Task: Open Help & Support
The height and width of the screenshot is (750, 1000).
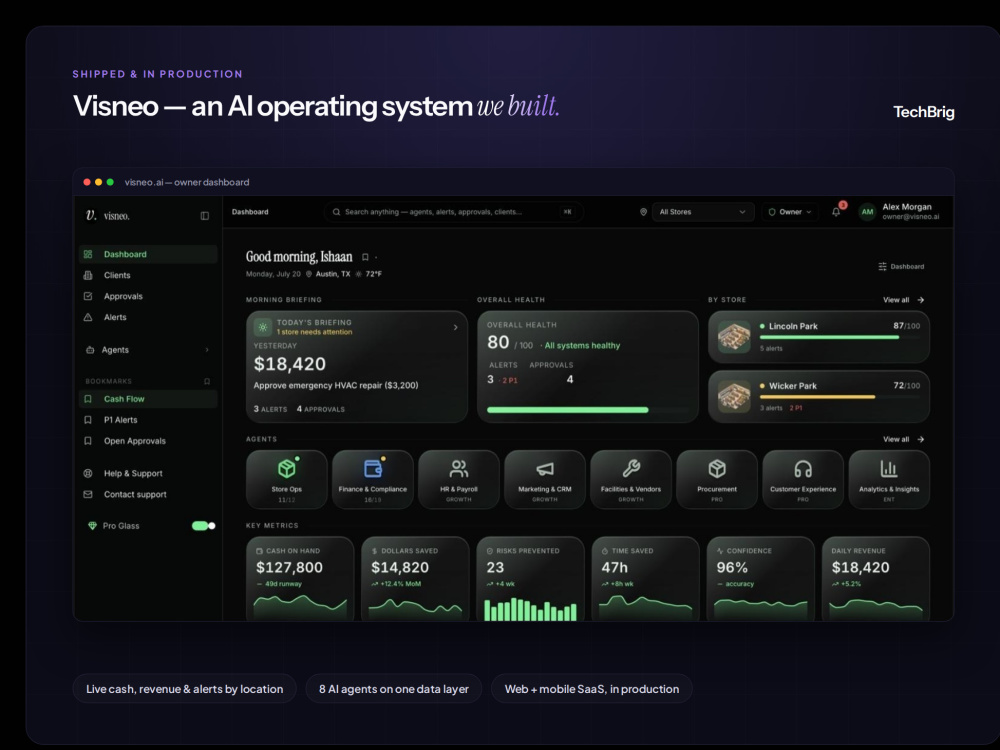Action: [148, 473]
